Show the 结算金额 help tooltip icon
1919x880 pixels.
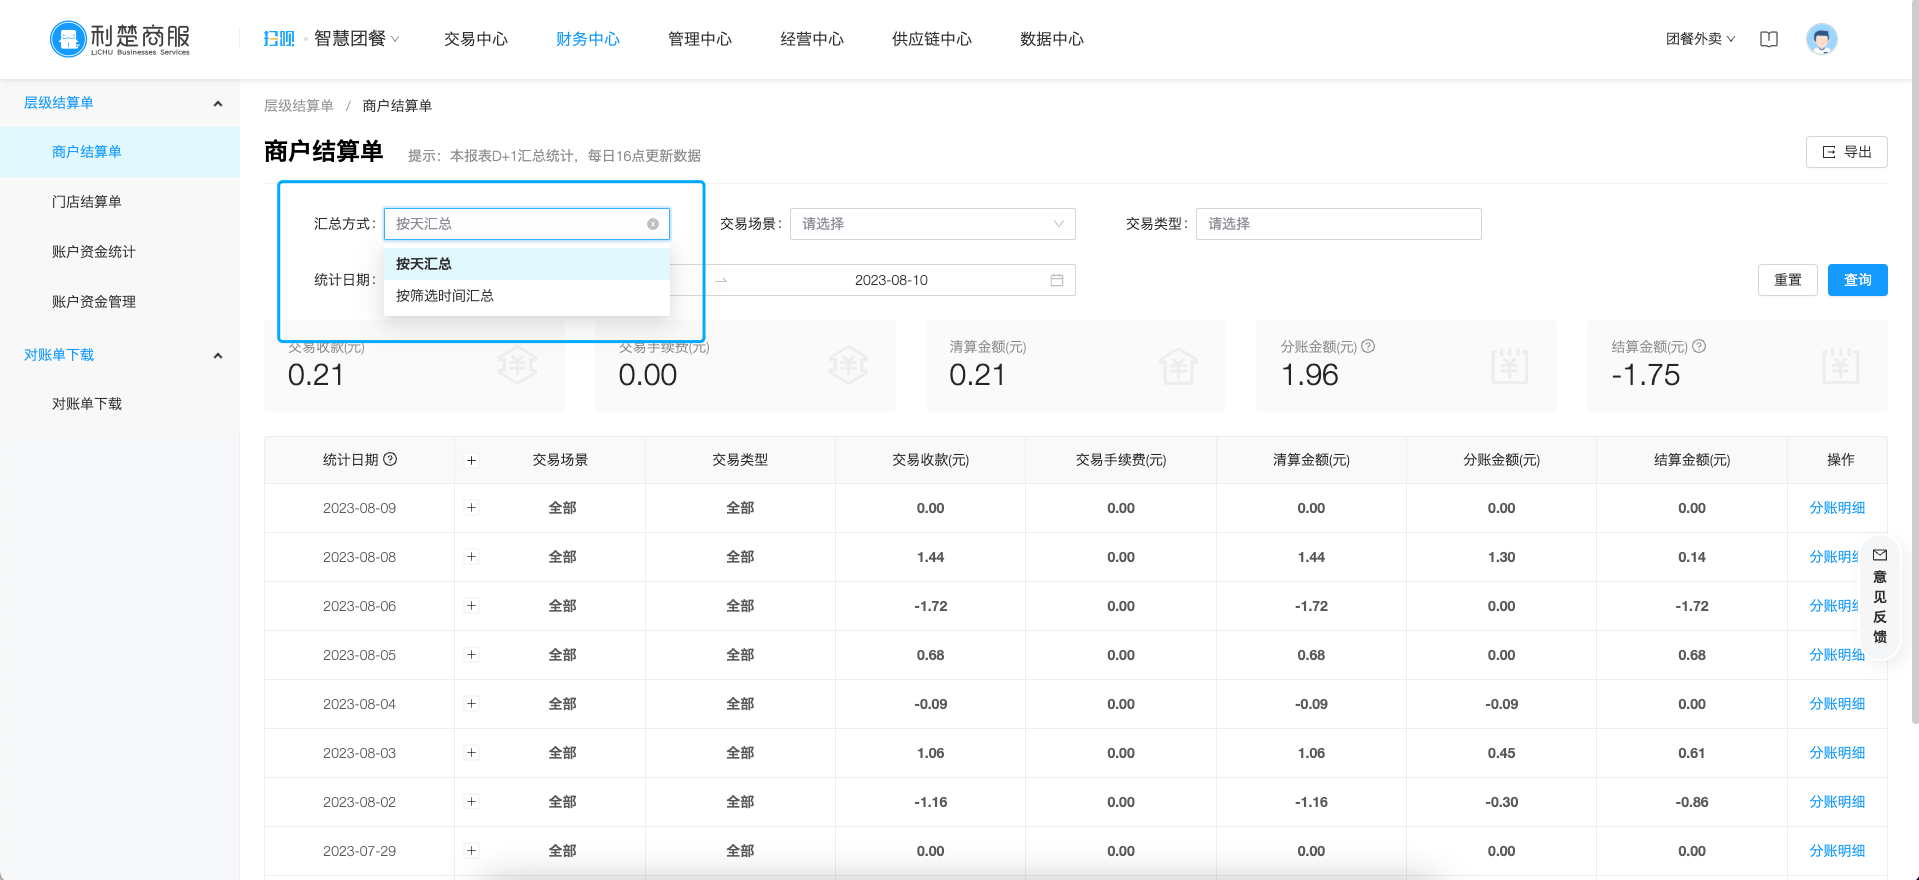1699,346
